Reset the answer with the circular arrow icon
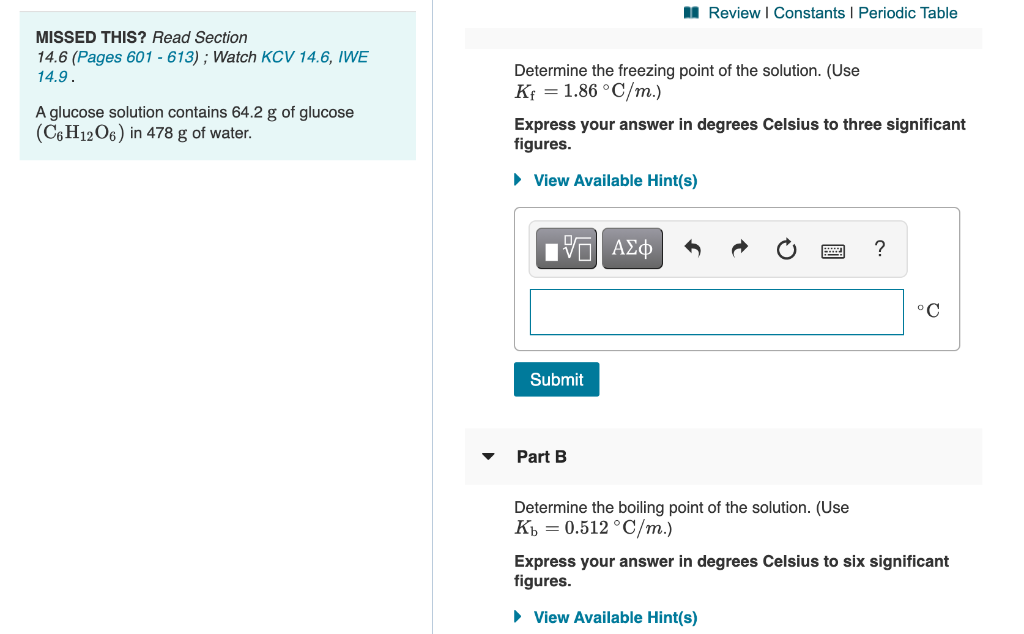Viewport: 1024px width, 634px height. [786, 248]
